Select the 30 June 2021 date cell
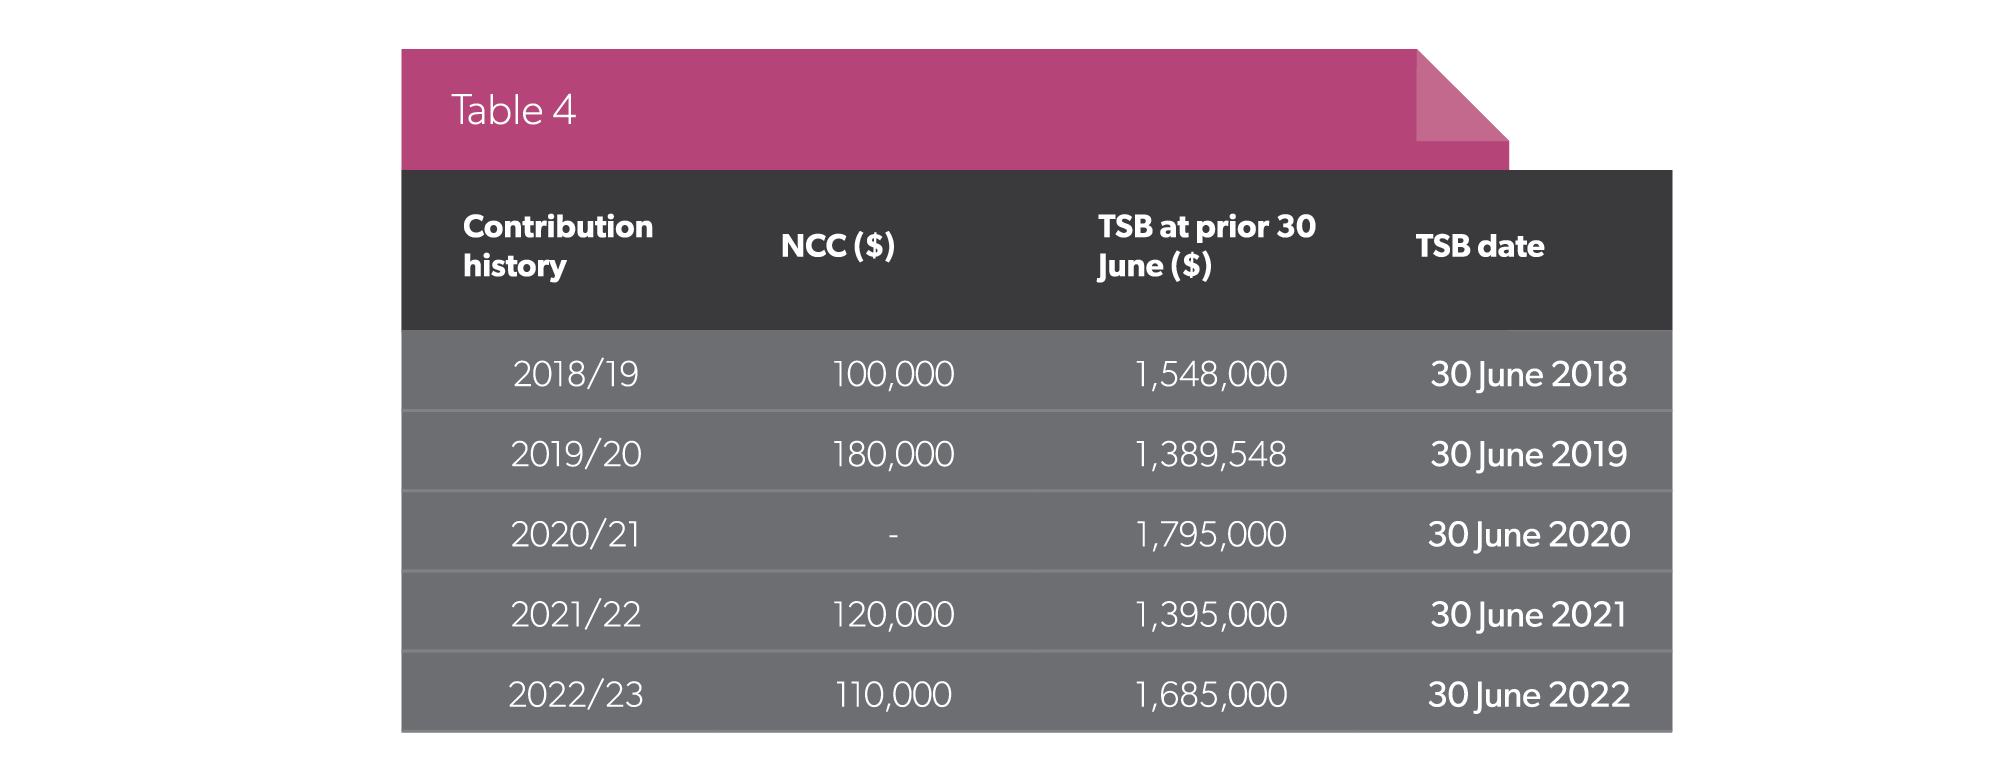Image resolution: width=2000 pixels, height=760 pixels. click(1529, 614)
